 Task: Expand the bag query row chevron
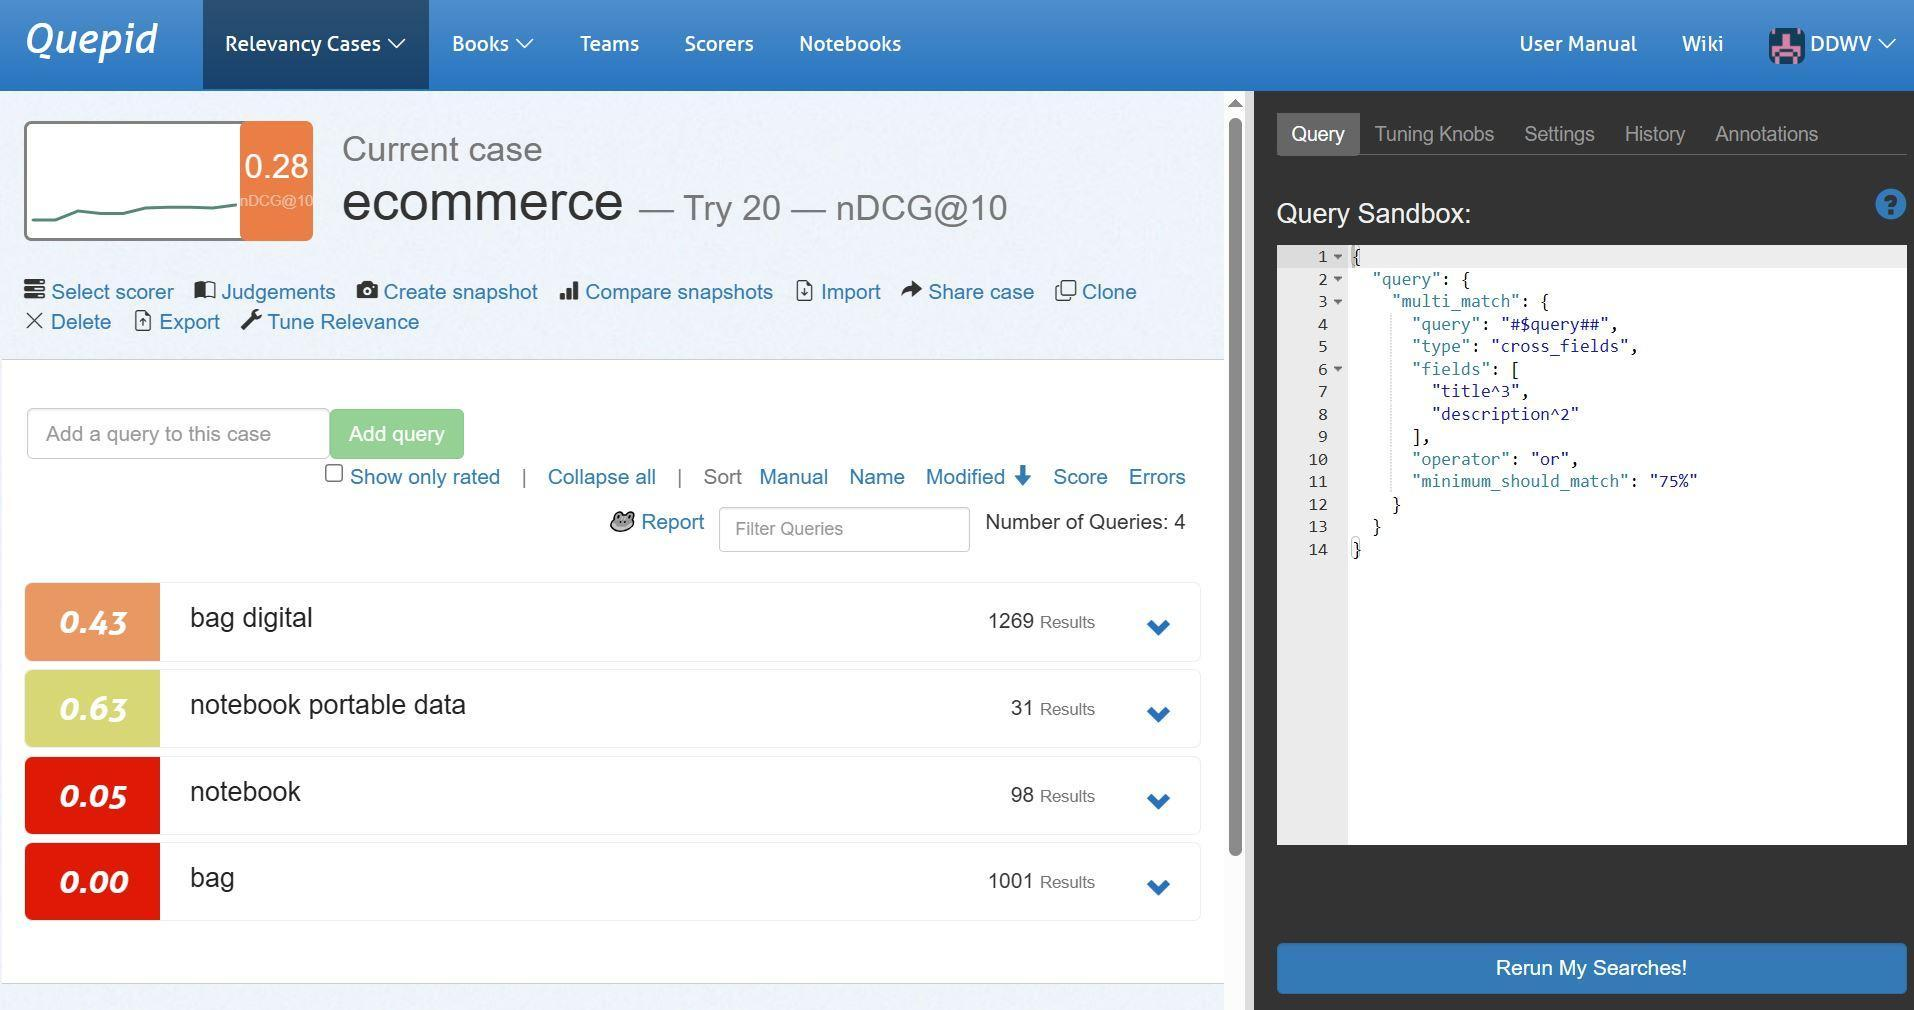point(1158,887)
